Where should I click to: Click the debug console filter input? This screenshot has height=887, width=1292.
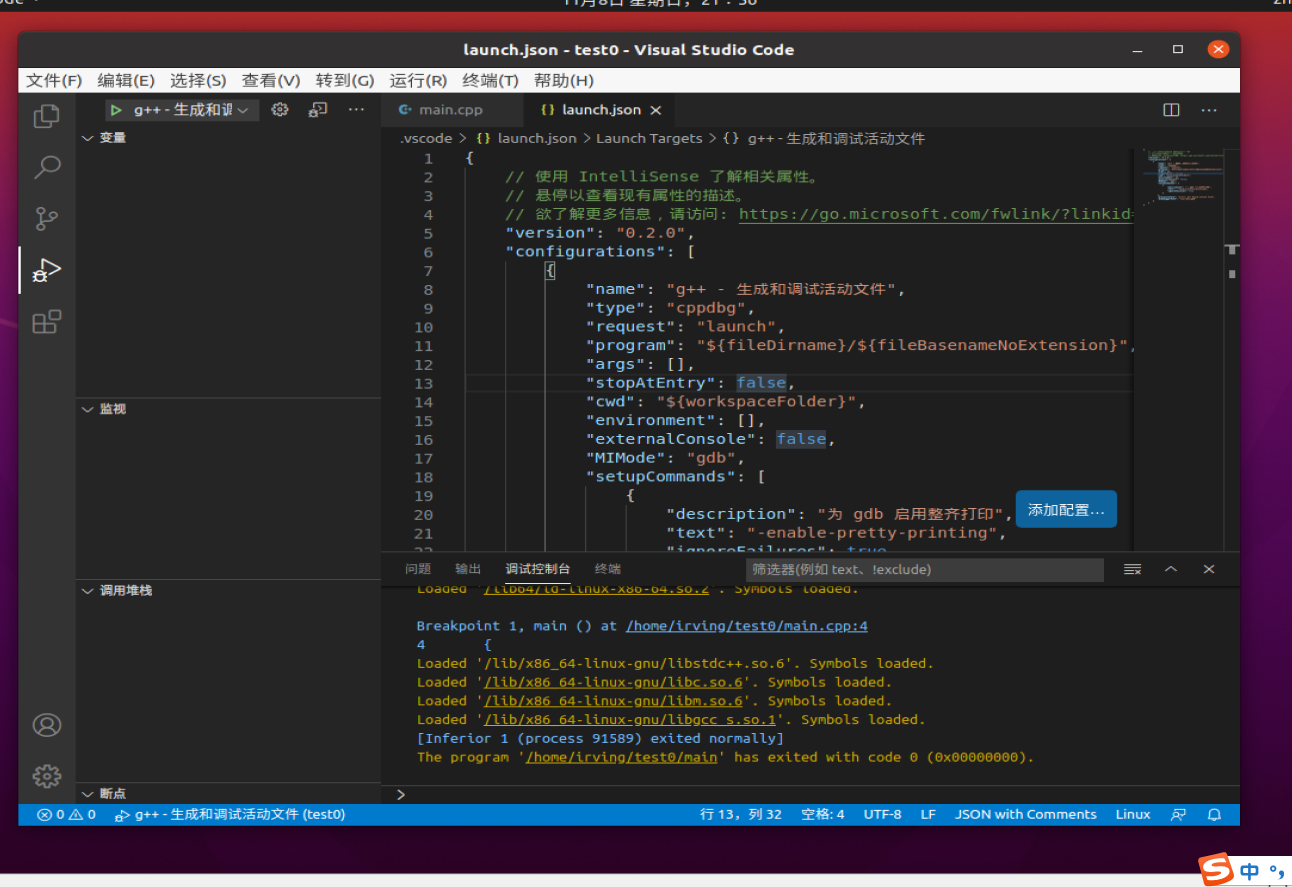click(x=925, y=569)
